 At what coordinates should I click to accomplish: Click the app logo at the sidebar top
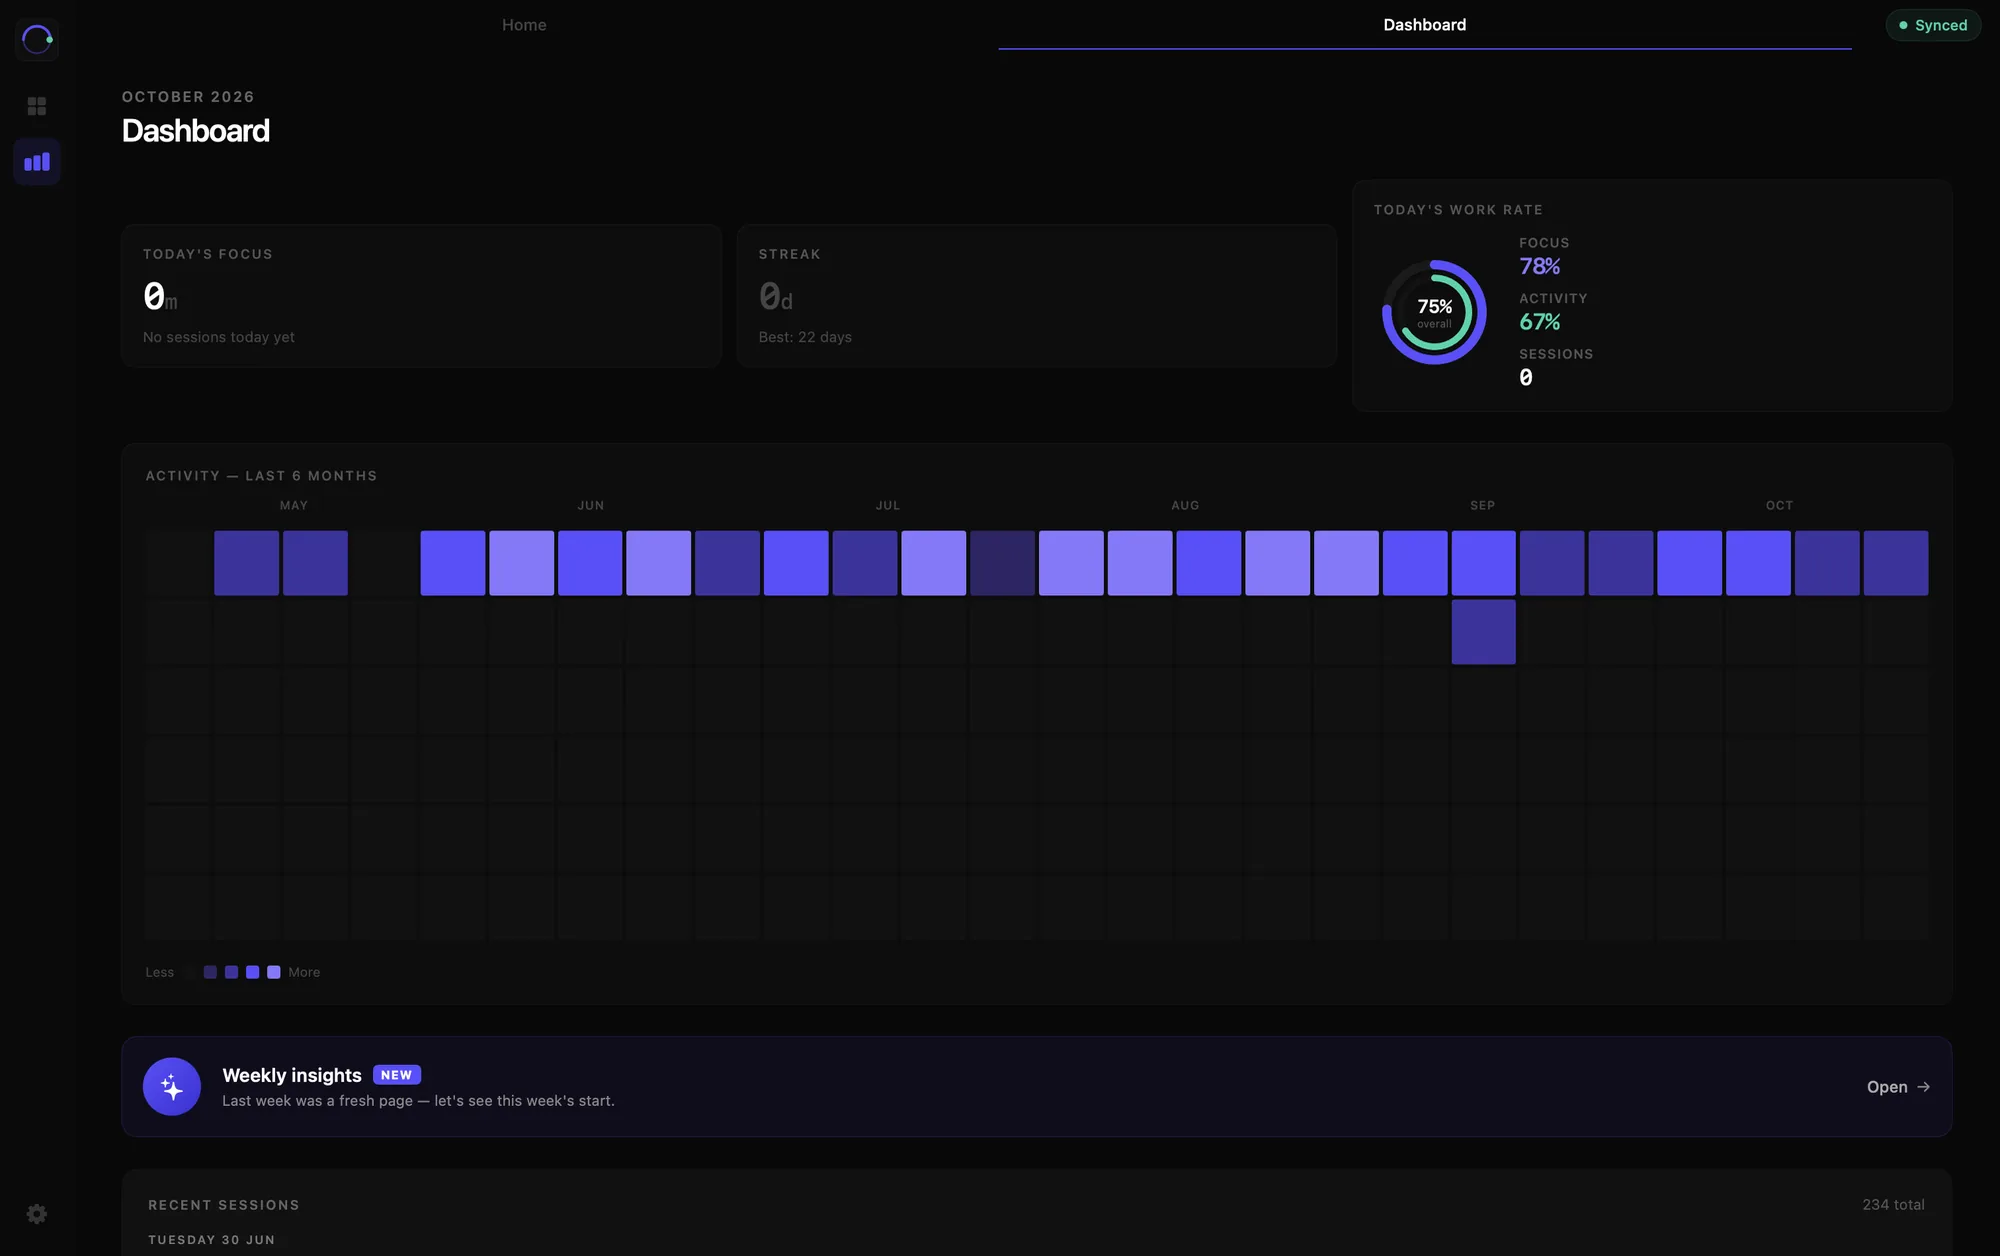click(37, 39)
